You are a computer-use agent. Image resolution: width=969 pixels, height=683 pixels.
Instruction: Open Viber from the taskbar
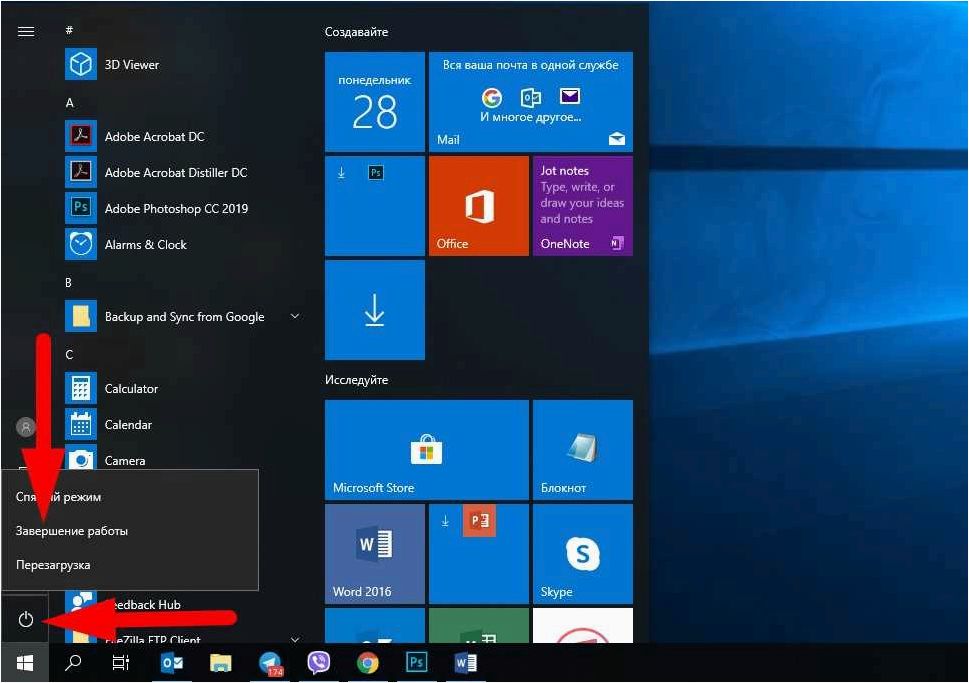coord(318,663)
